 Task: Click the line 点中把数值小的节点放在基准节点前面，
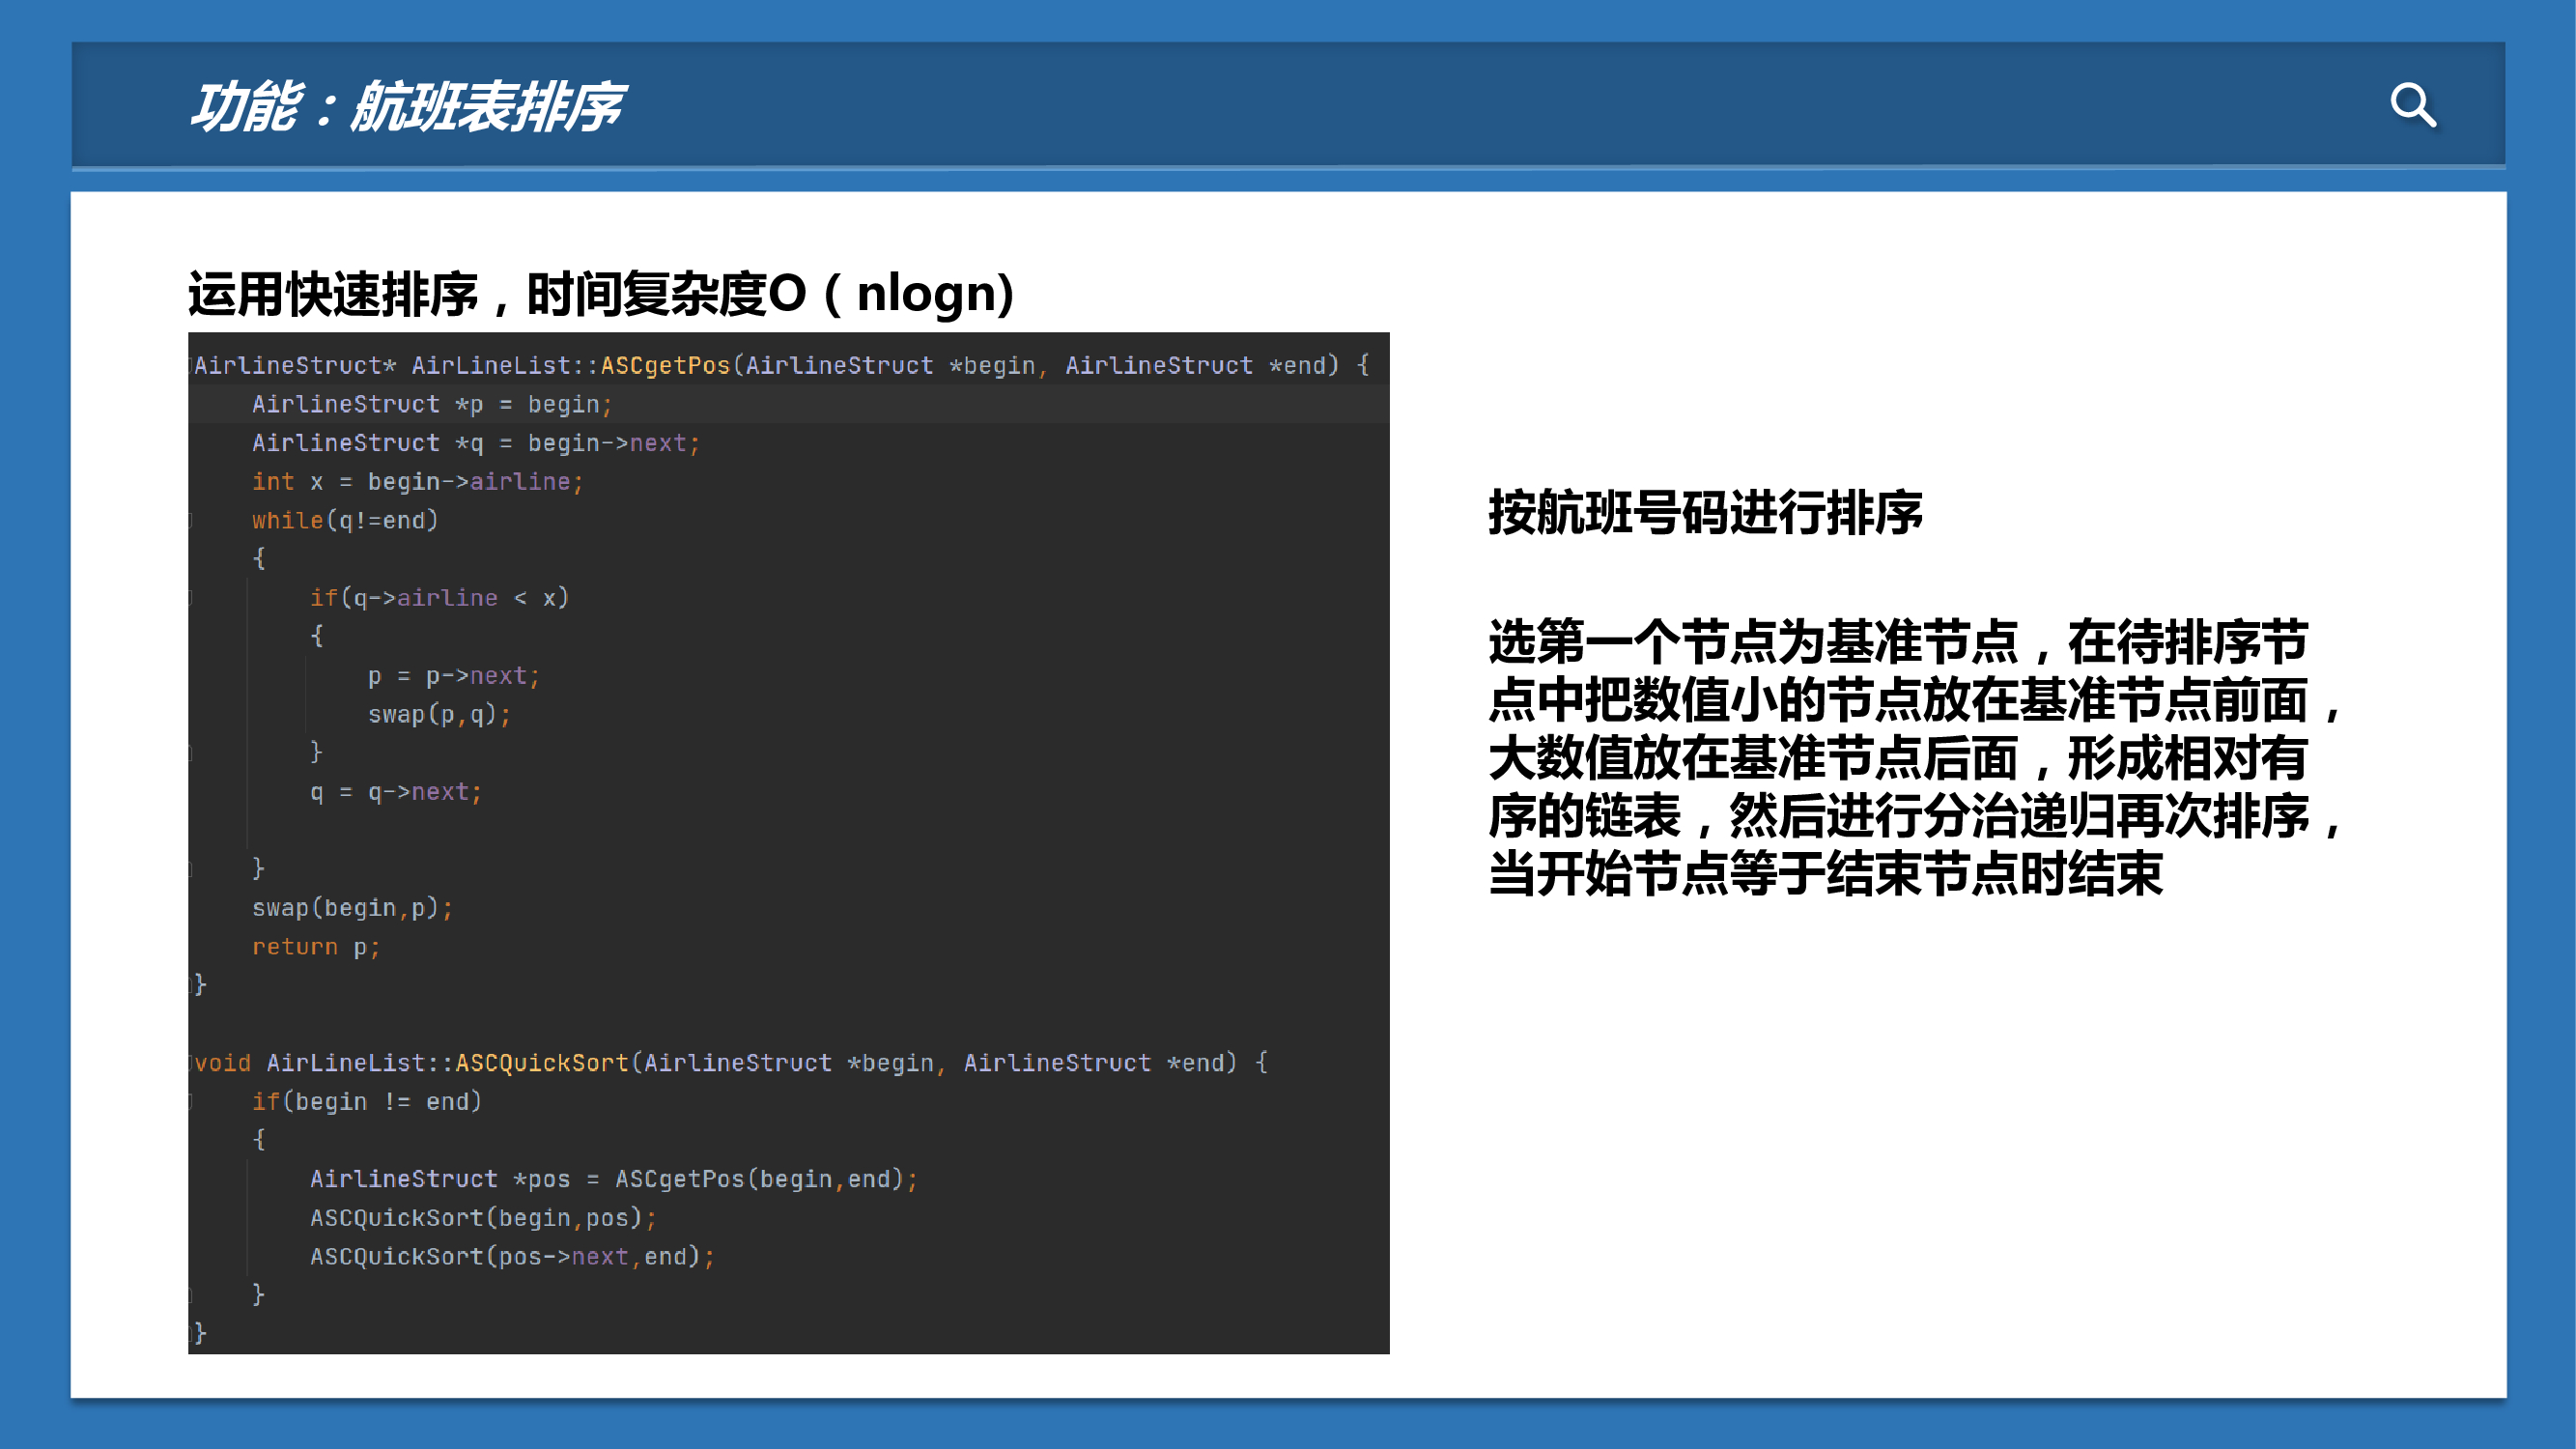(1916, 700)
